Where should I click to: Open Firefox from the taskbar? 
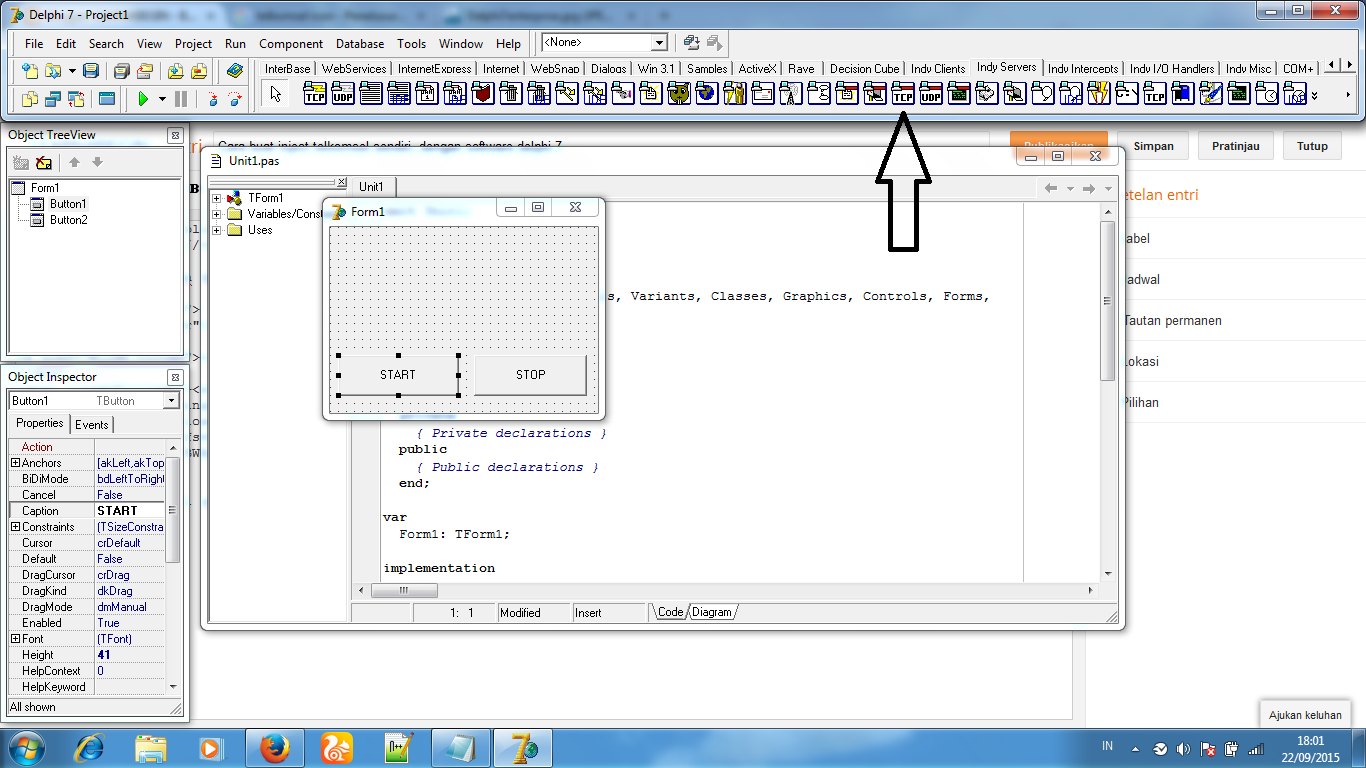point(275,747)
